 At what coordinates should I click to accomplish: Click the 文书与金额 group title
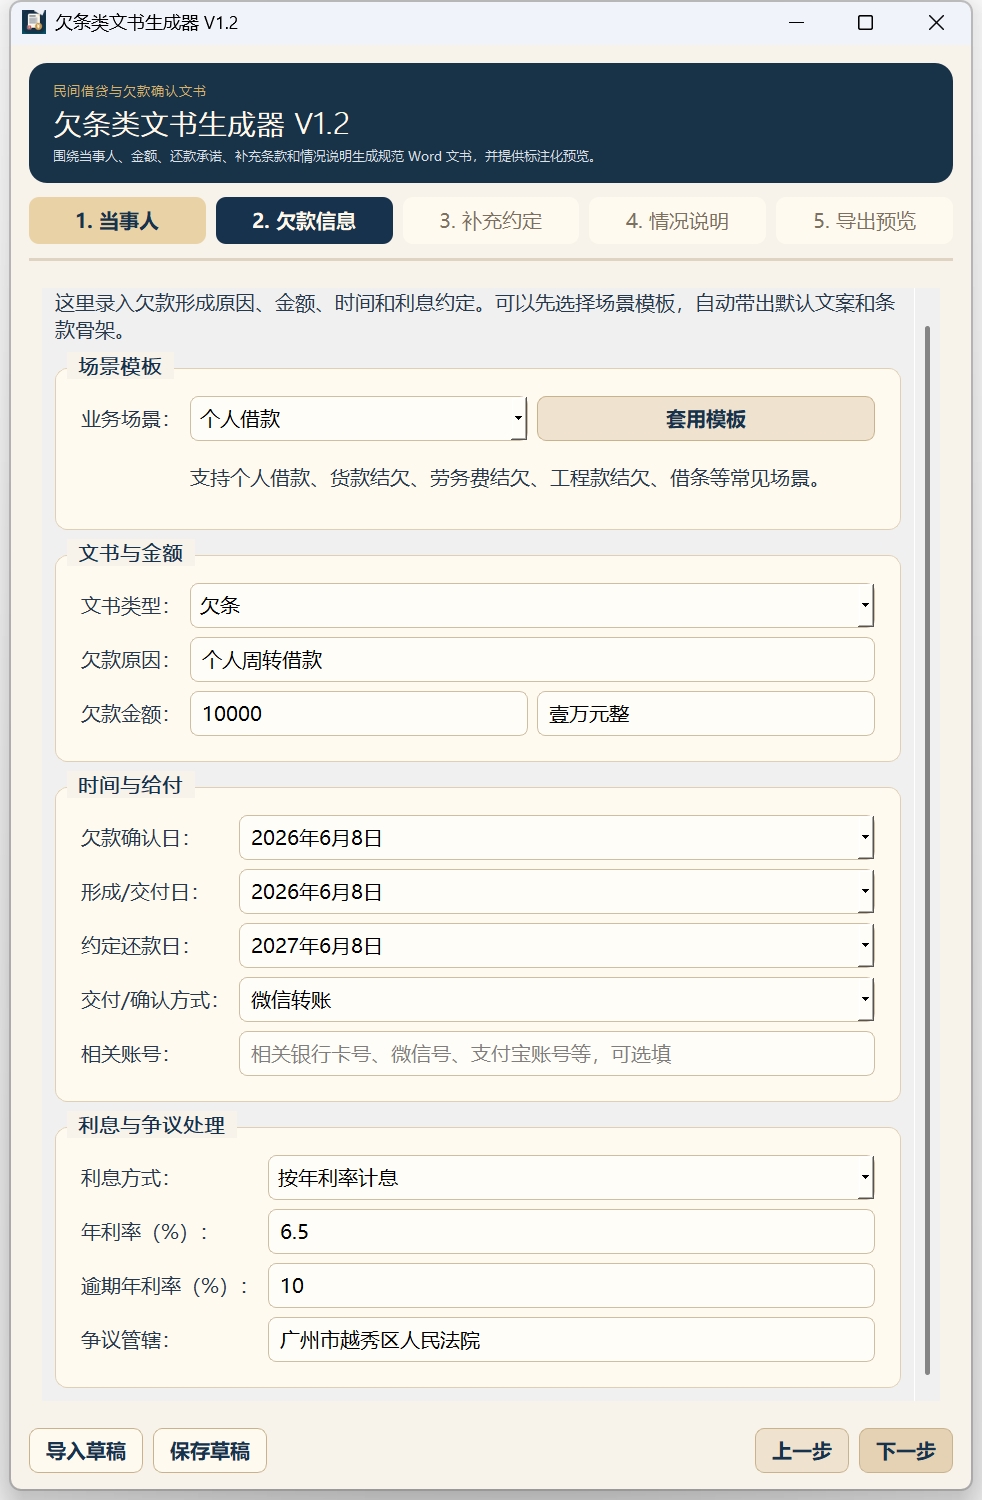(131, 554)
